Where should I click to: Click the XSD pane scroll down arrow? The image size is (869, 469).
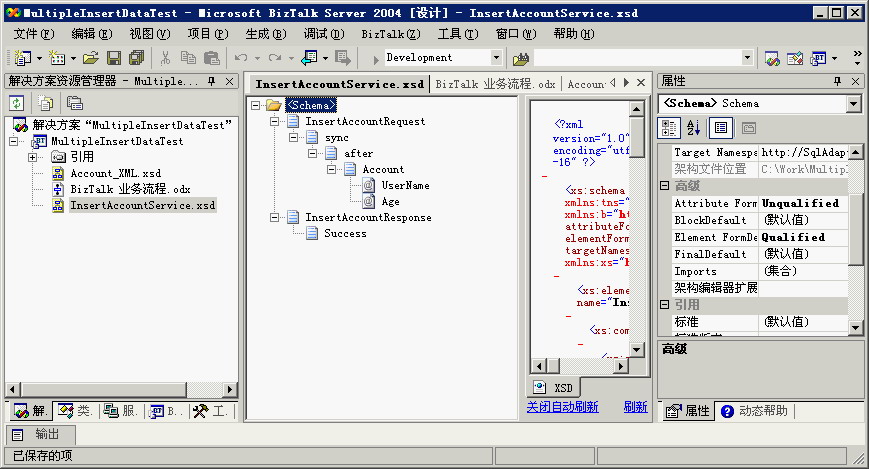click(636, 350)
